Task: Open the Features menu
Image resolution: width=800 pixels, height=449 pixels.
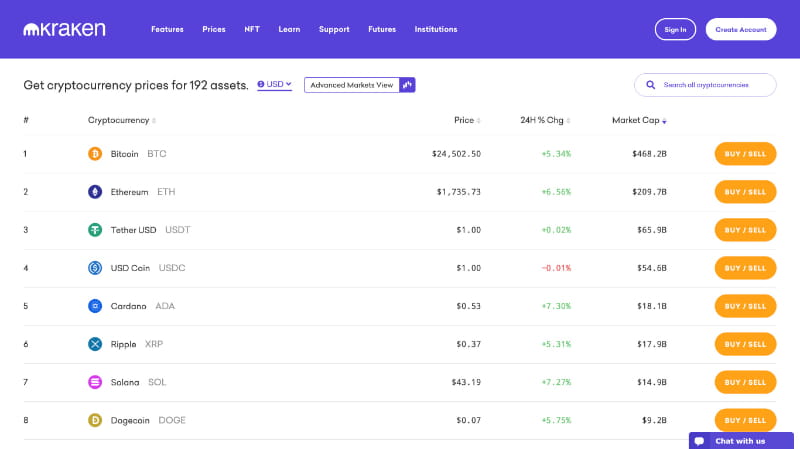Action: click(167, 29)
